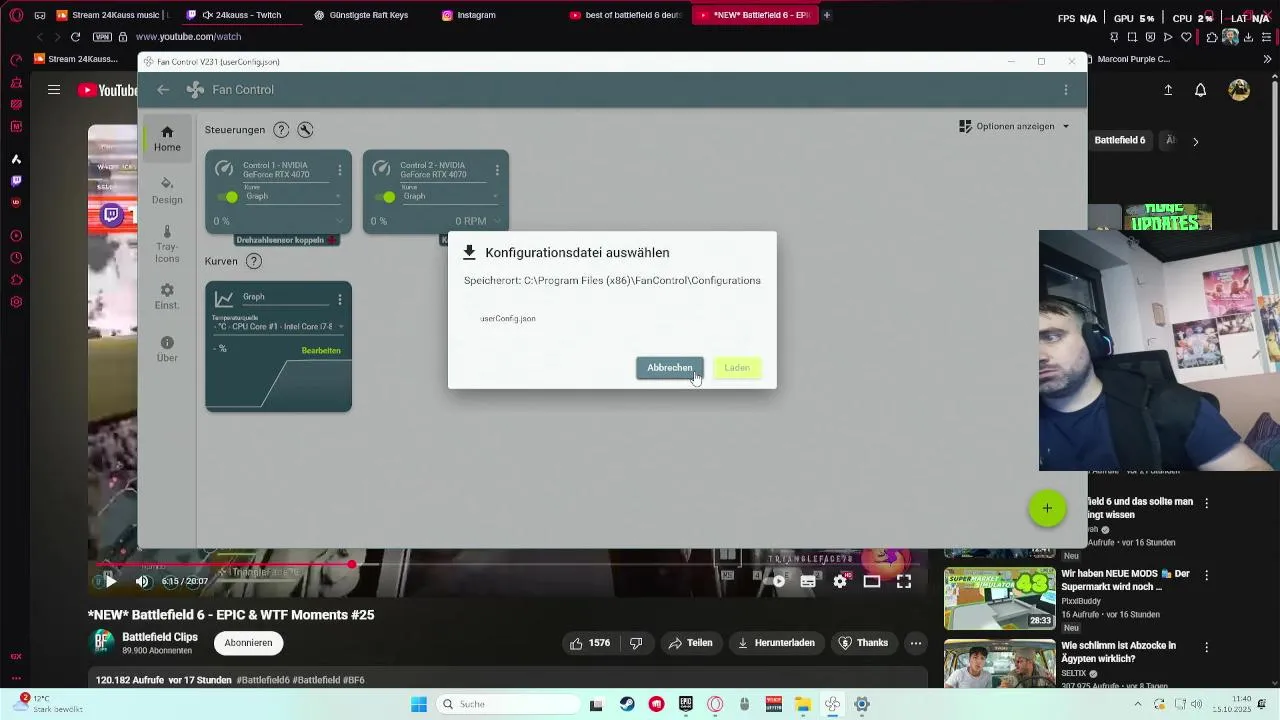Click the Control 2 speedometer icon
The width and height of the screenshot is (1280, 720).
[381, 170]
